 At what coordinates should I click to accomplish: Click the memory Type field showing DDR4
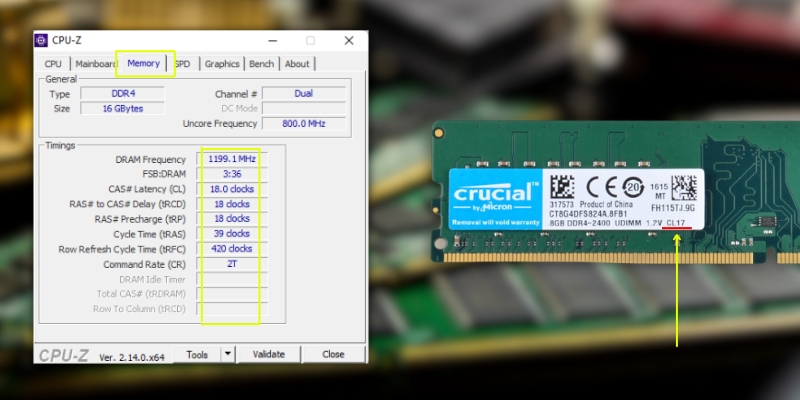point(123,94)
